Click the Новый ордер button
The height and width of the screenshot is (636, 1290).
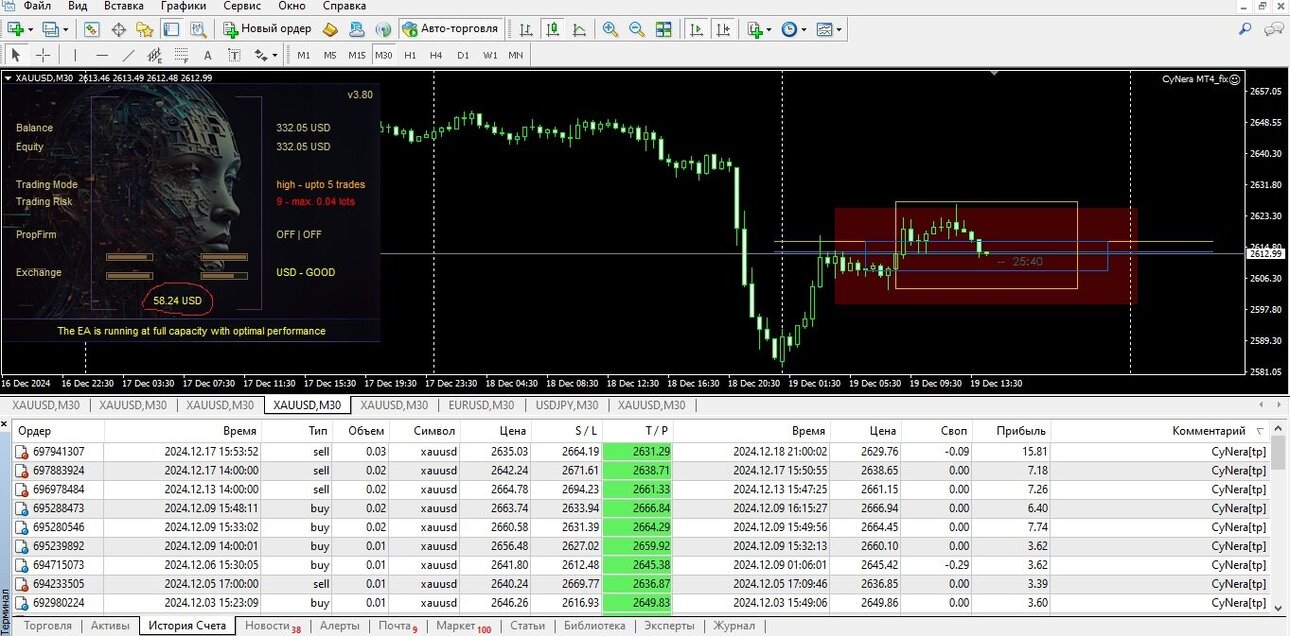click(268, 29)
